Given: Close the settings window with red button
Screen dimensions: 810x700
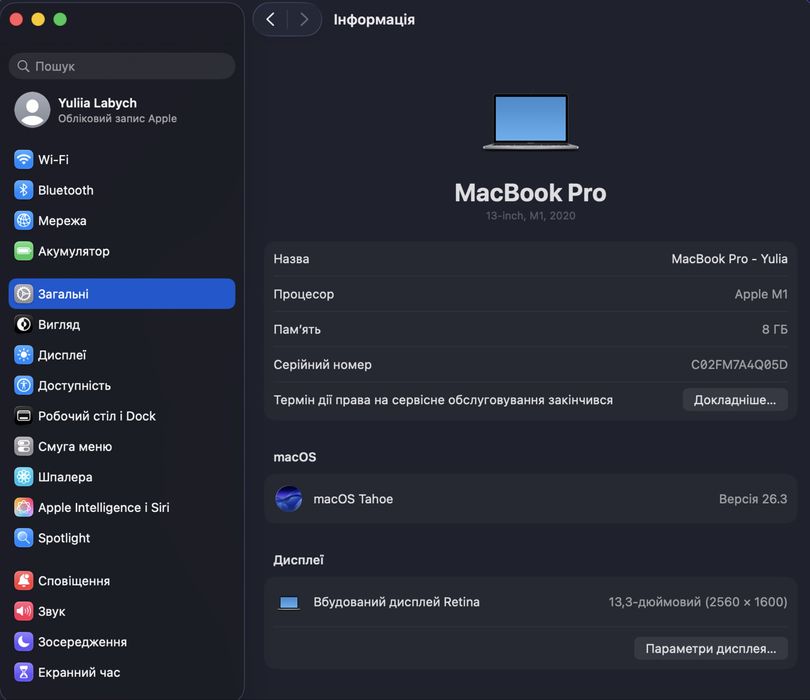Looking at the screenshot, I should 16,20.
